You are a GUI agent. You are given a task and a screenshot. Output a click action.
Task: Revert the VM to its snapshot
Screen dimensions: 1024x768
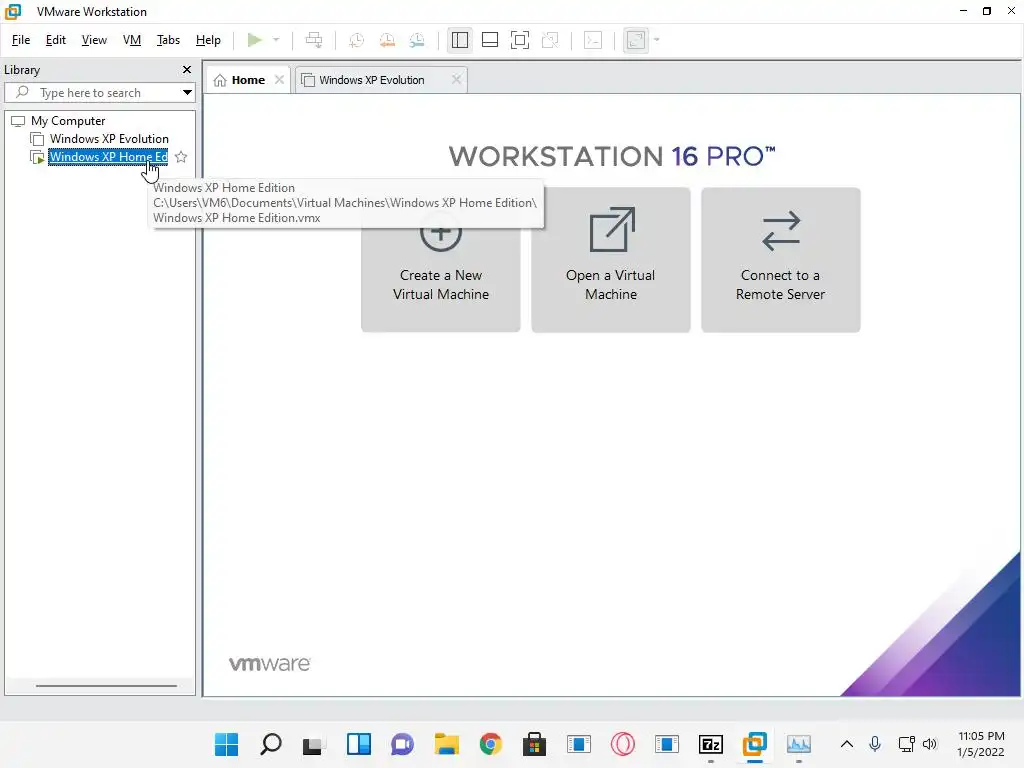point(387,40)
